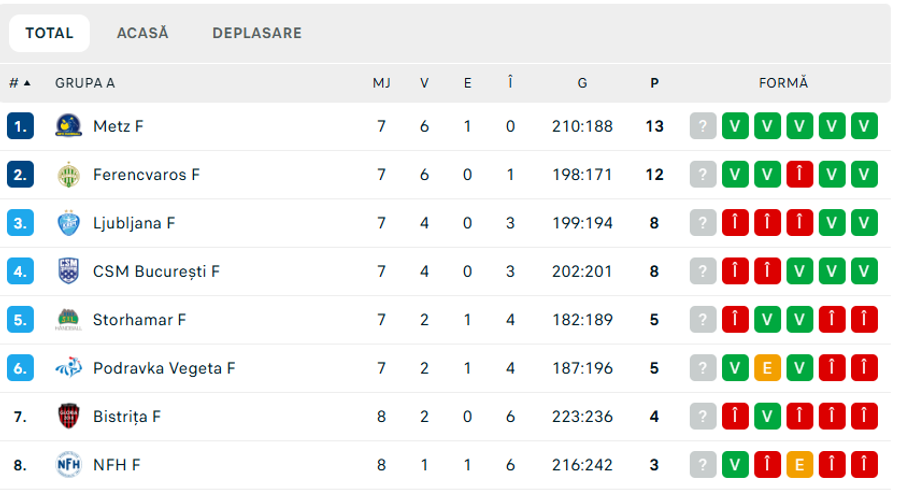Click the Ferencvaros F club crest
The height and width of the screenshot is (498, 900).
point(68,174)
